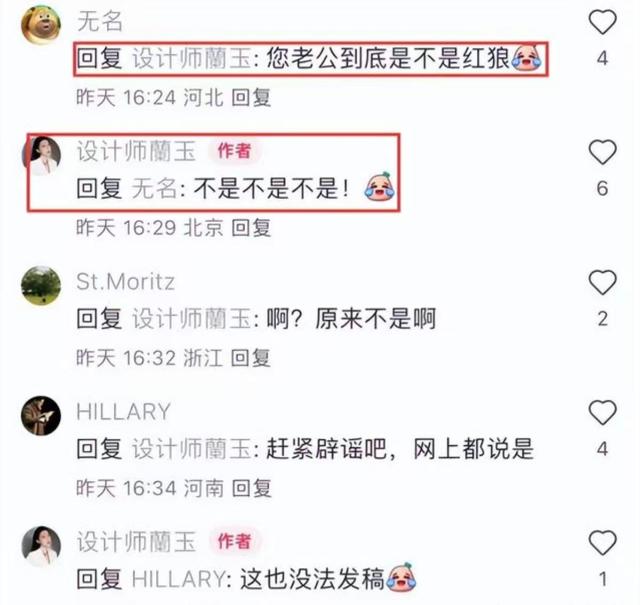Open username 无名 at top
Screen dimensions: 640x605
100,21
